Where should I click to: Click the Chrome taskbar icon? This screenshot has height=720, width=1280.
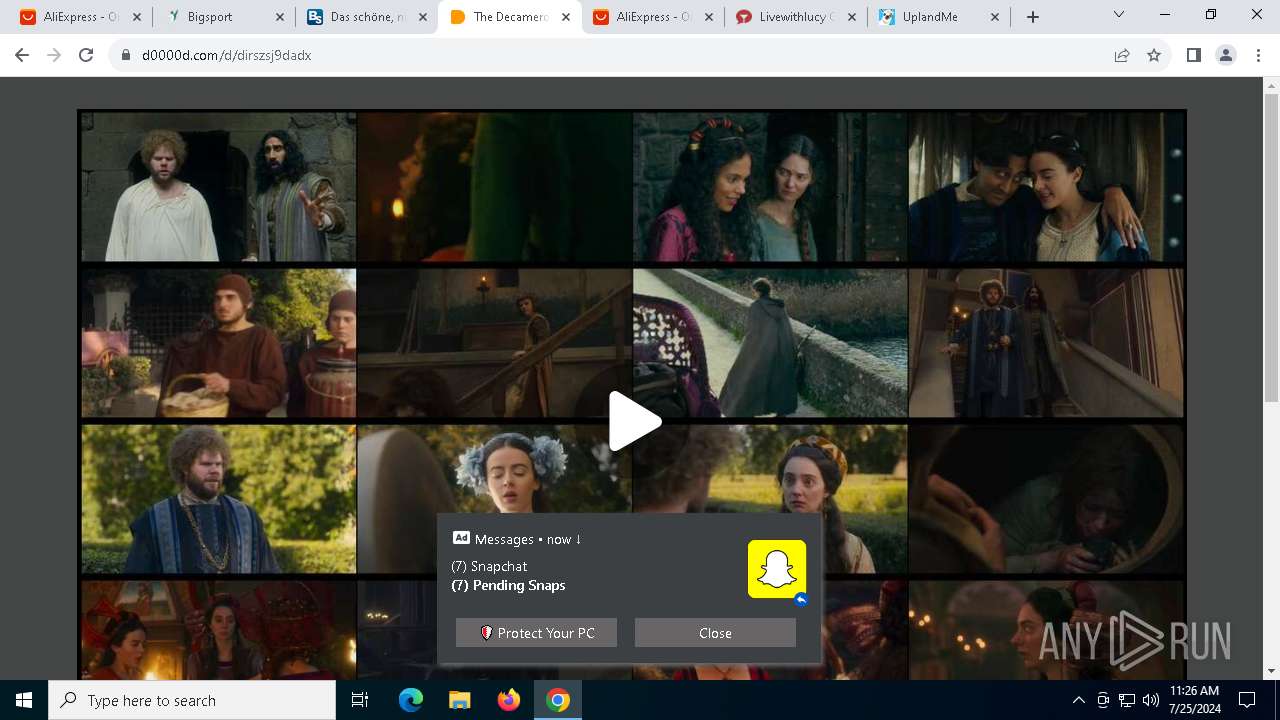pos(558,700)
